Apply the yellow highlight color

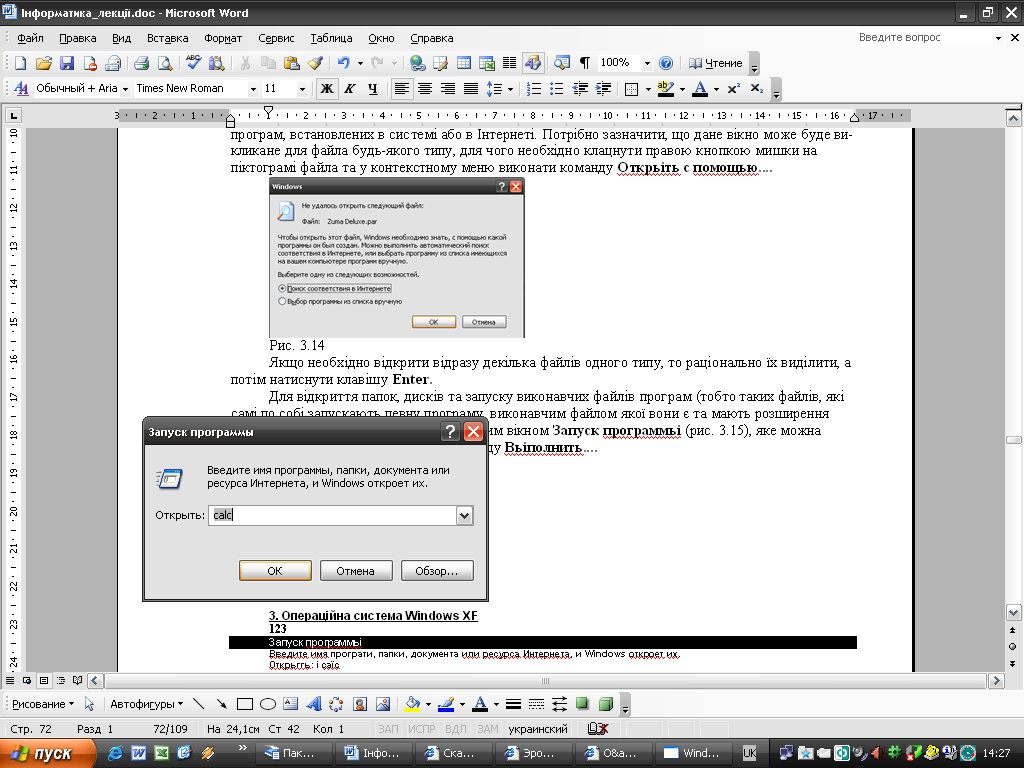click(665, 89)
